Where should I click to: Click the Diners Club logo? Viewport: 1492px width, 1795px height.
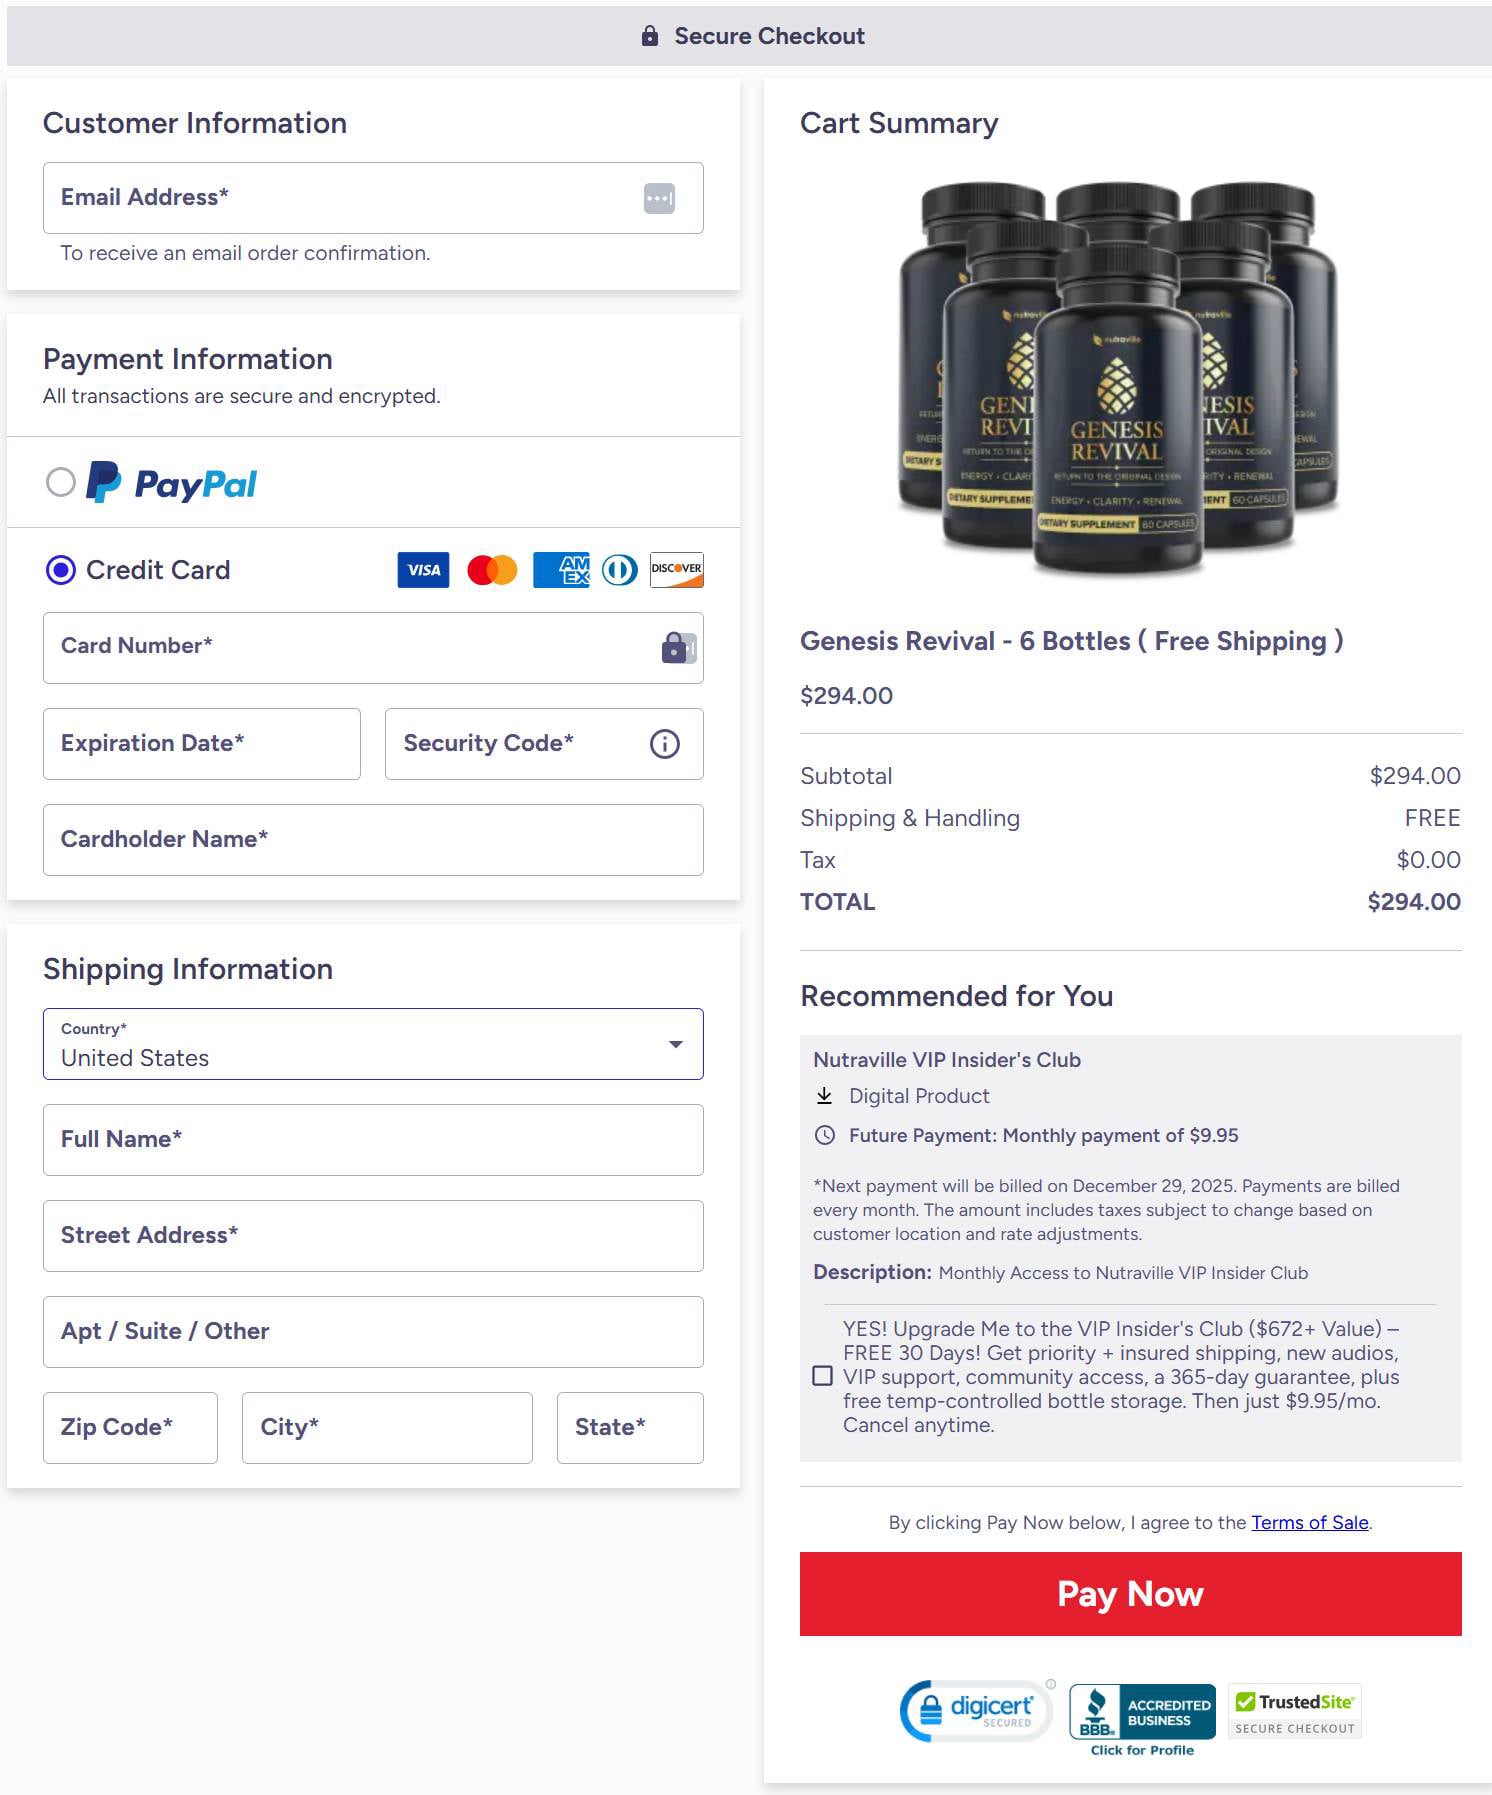pos(620,570)
